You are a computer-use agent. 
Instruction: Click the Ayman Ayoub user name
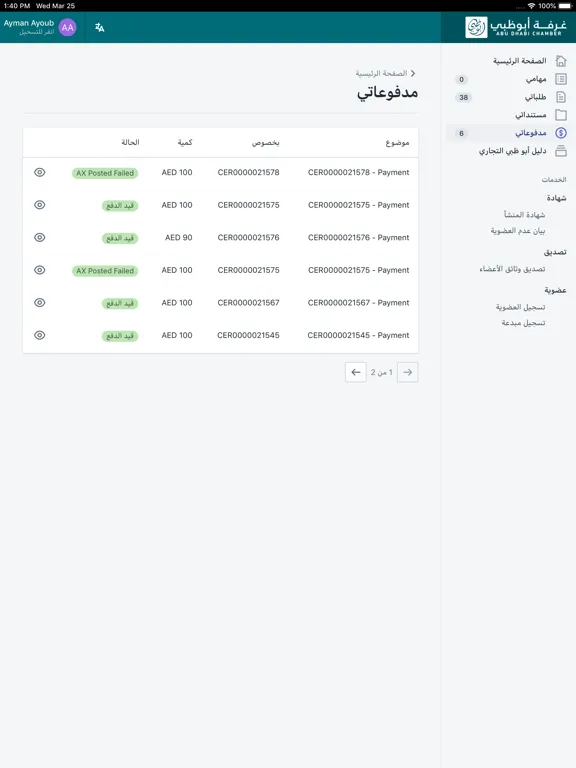(x=29, y=23)
